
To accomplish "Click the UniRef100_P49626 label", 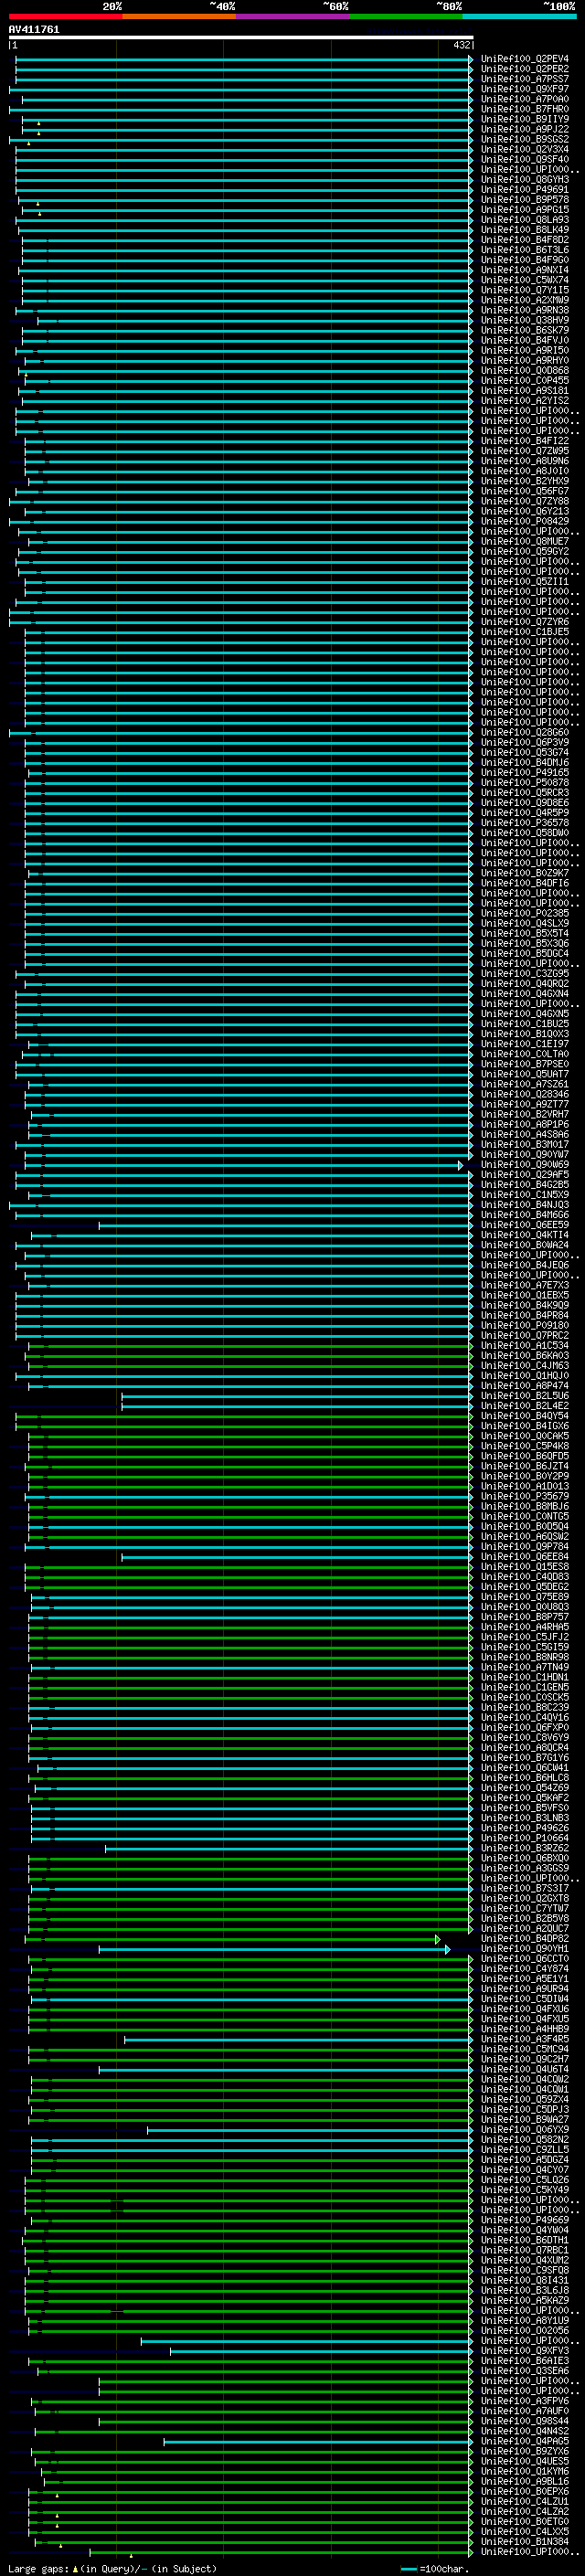I will tap(524, 1829).
